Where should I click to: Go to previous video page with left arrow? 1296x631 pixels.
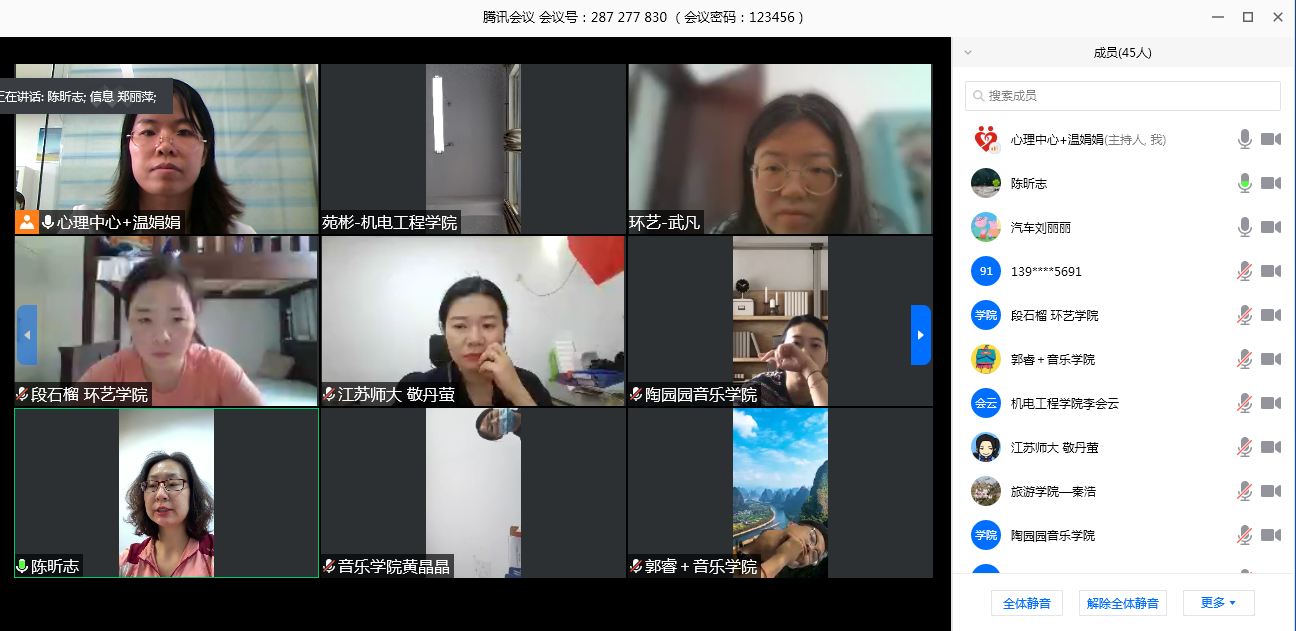[27, 335]
